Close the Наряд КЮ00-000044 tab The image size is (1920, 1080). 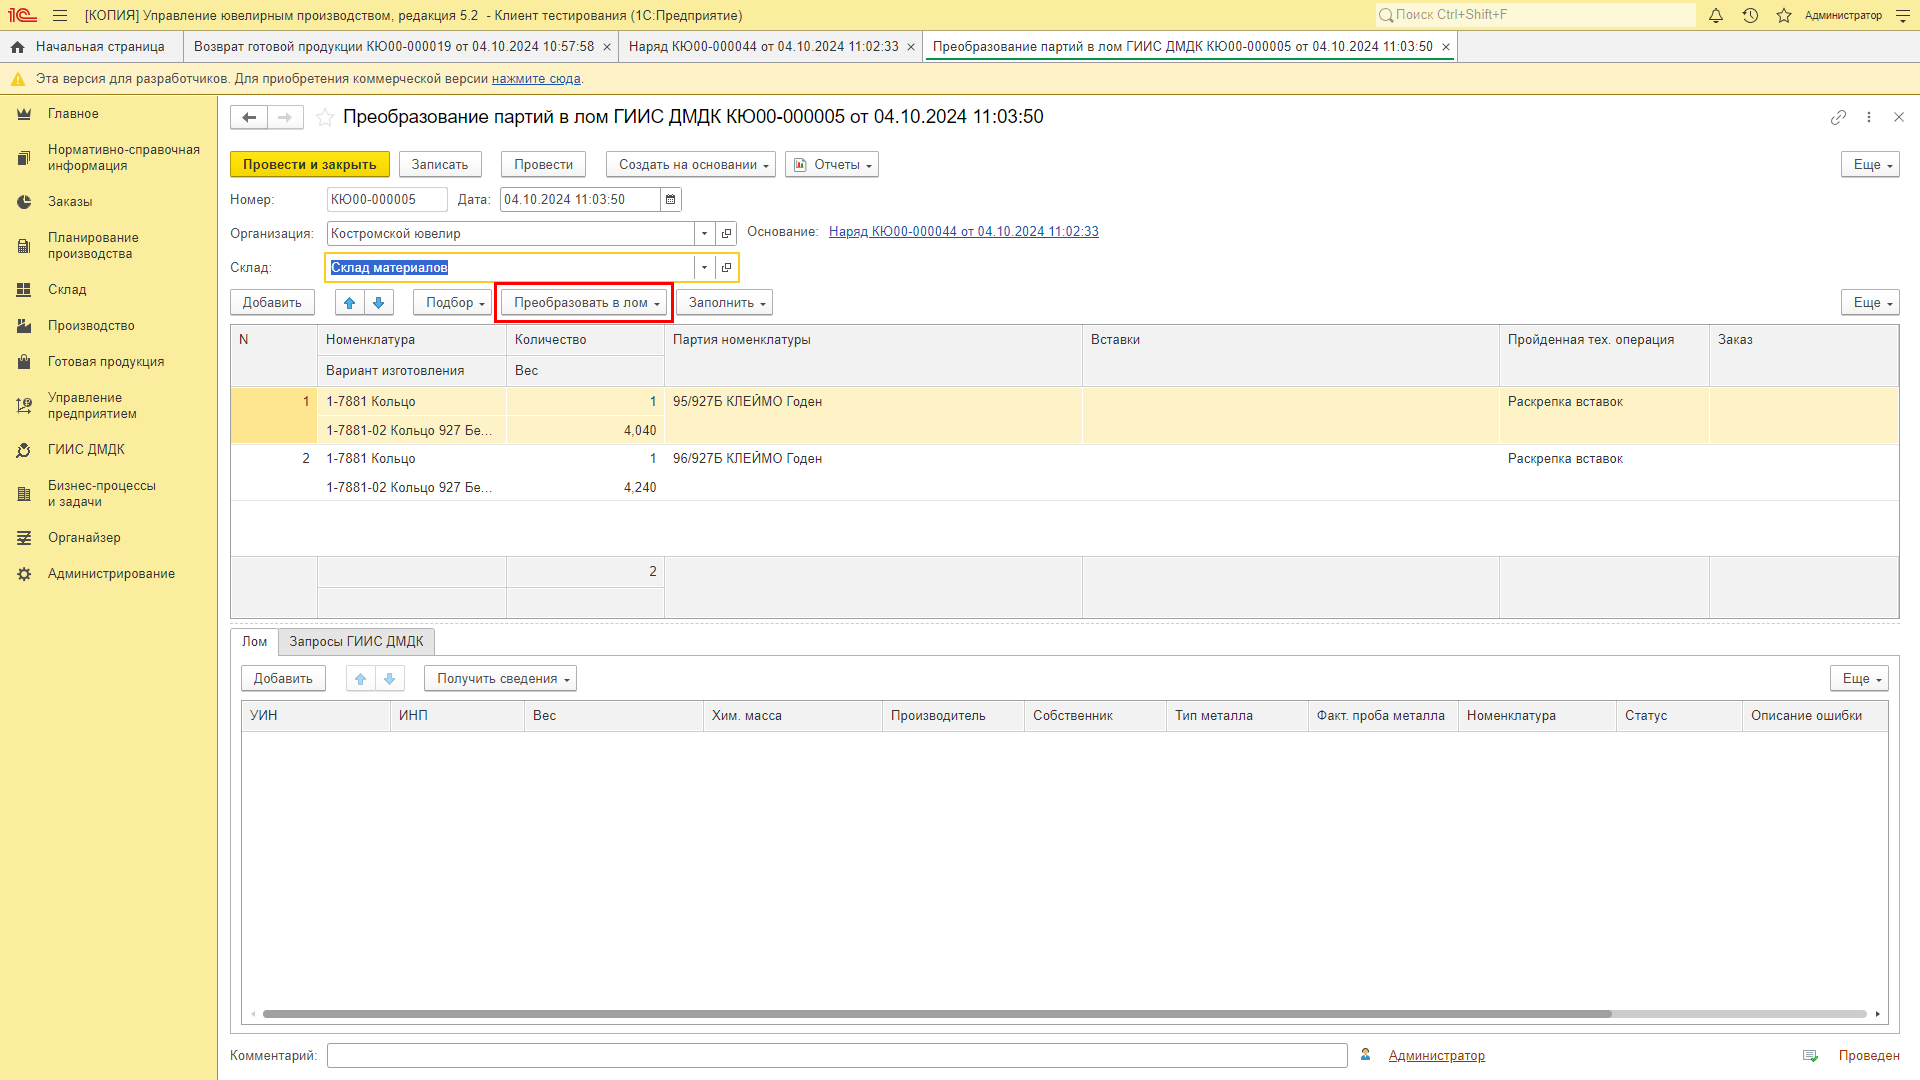pos(911,47)
